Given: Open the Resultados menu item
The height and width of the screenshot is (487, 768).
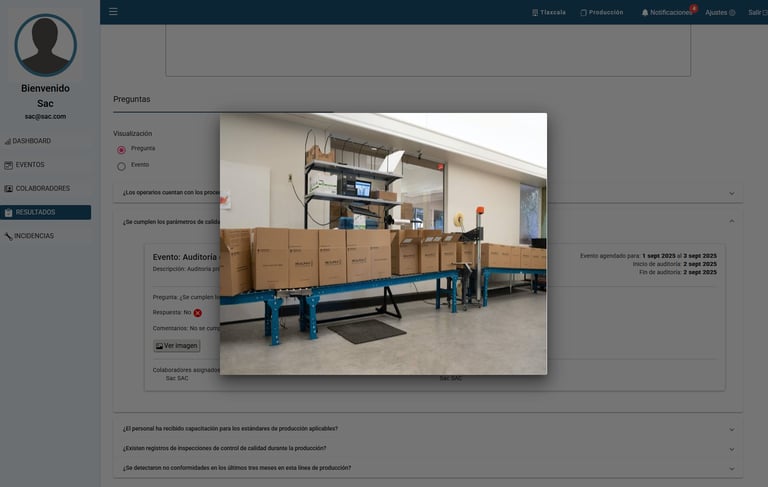Looking at the screenshot, I should (x=46, y=212).
